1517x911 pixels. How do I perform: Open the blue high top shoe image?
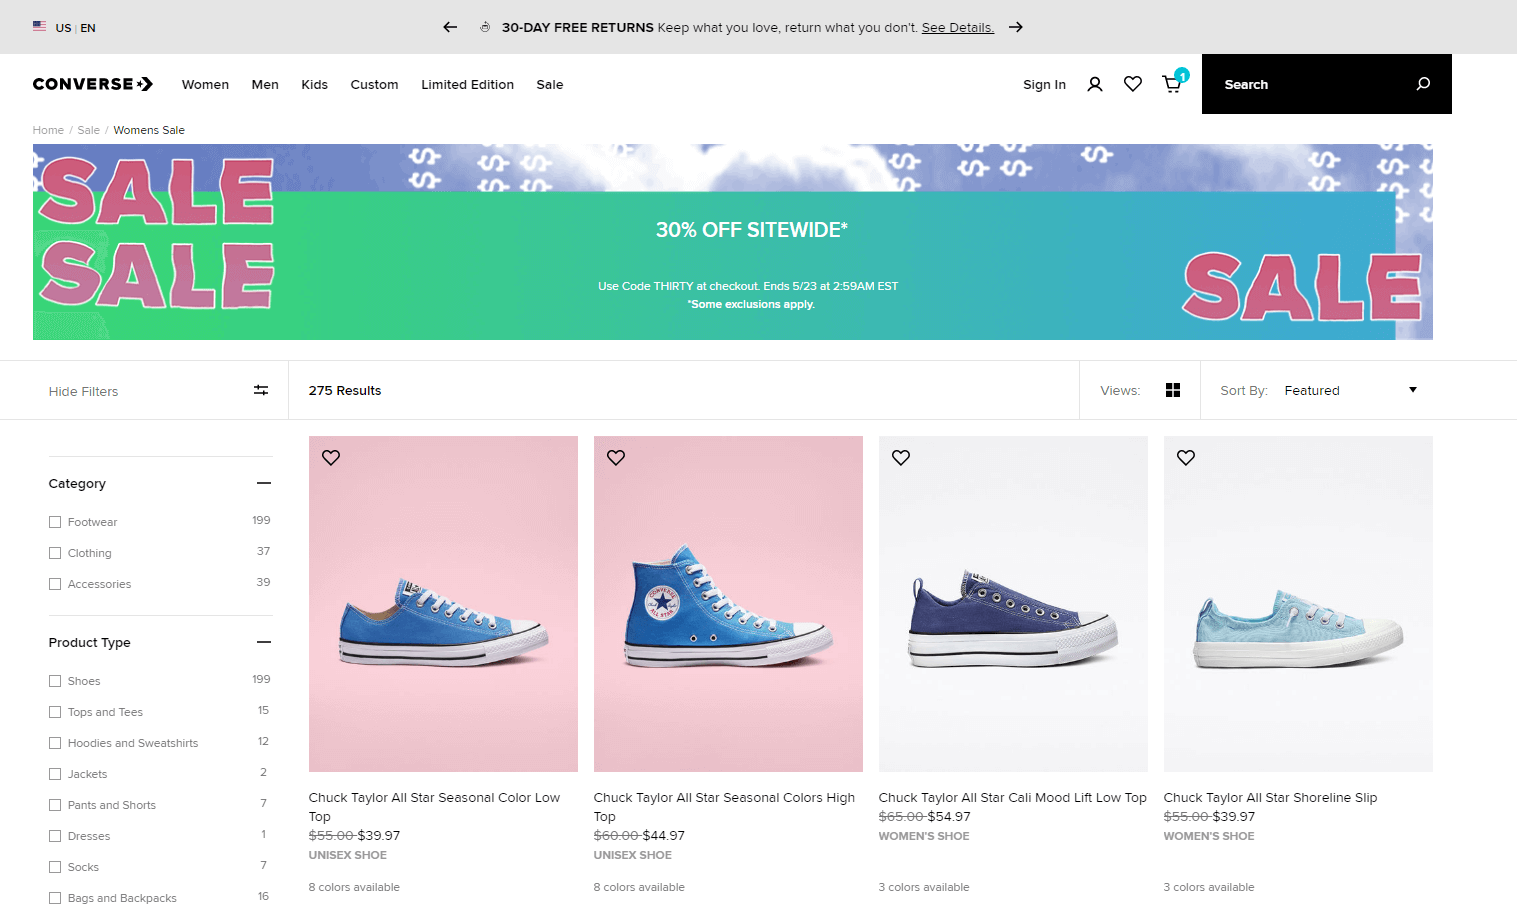click(728, 604)
